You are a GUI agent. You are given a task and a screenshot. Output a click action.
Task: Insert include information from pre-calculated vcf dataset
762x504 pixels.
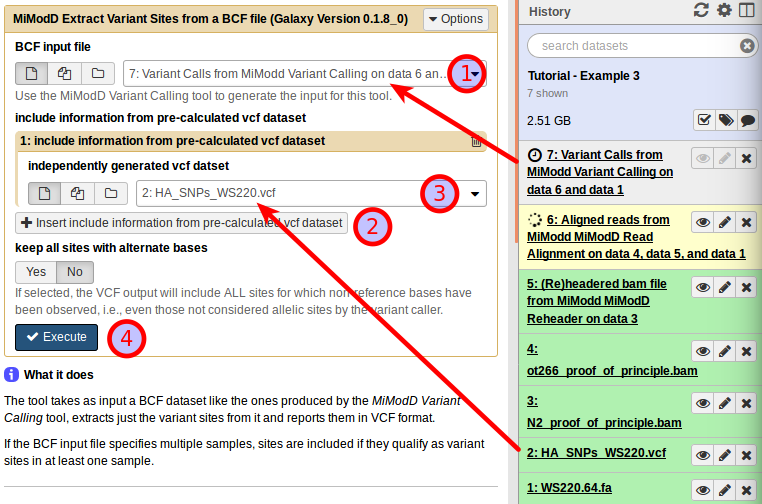click(x=181, y=223)
